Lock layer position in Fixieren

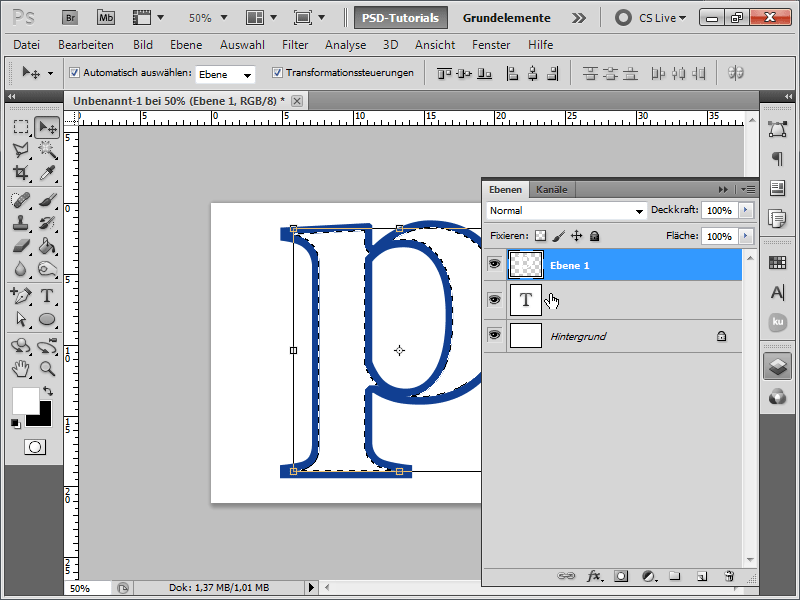click(x=577, y=236)
